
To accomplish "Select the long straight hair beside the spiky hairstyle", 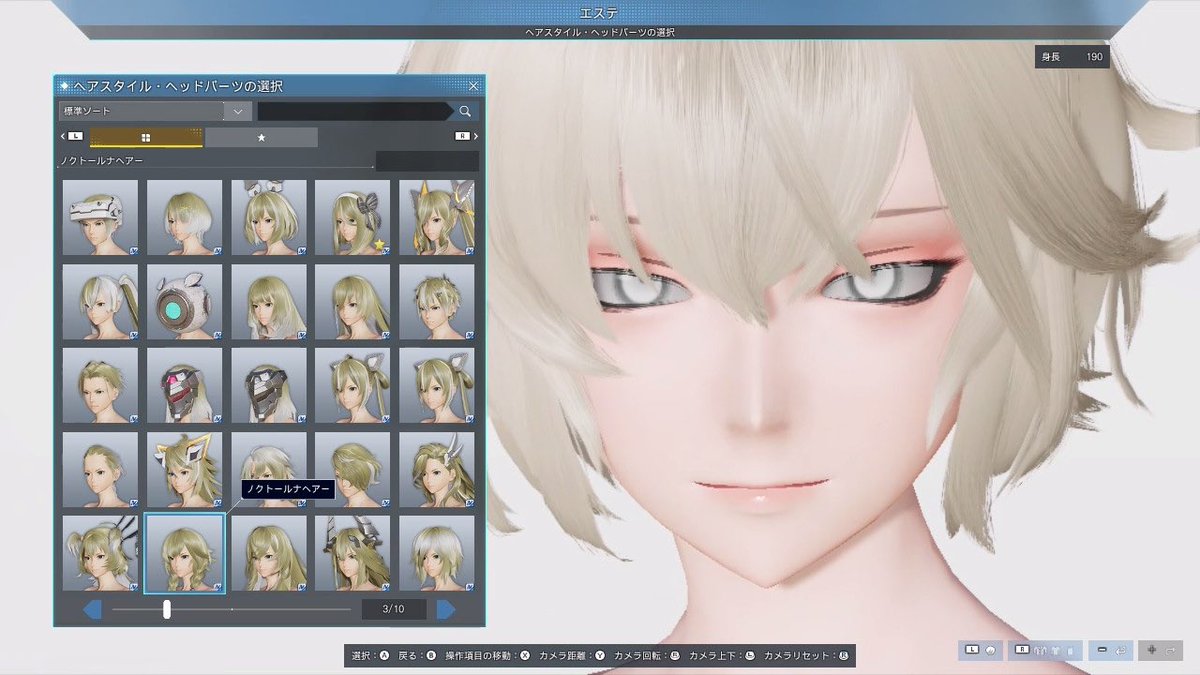I will click(x=353, y=301).
